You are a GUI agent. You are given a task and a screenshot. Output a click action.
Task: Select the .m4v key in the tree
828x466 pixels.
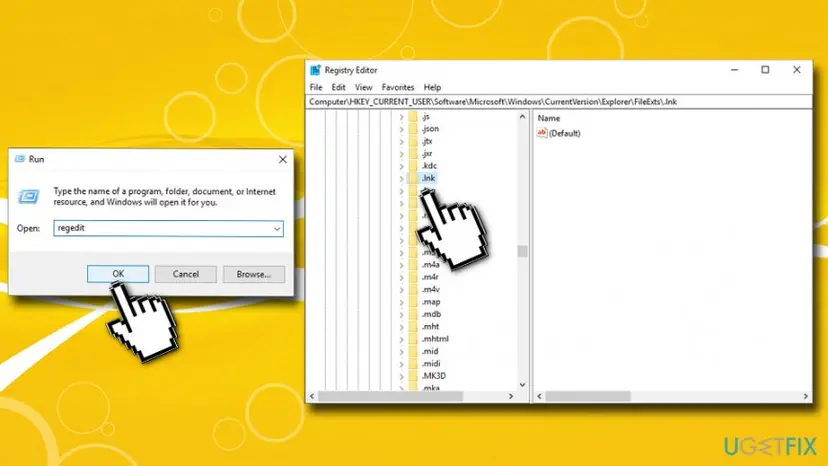[430, 290]
